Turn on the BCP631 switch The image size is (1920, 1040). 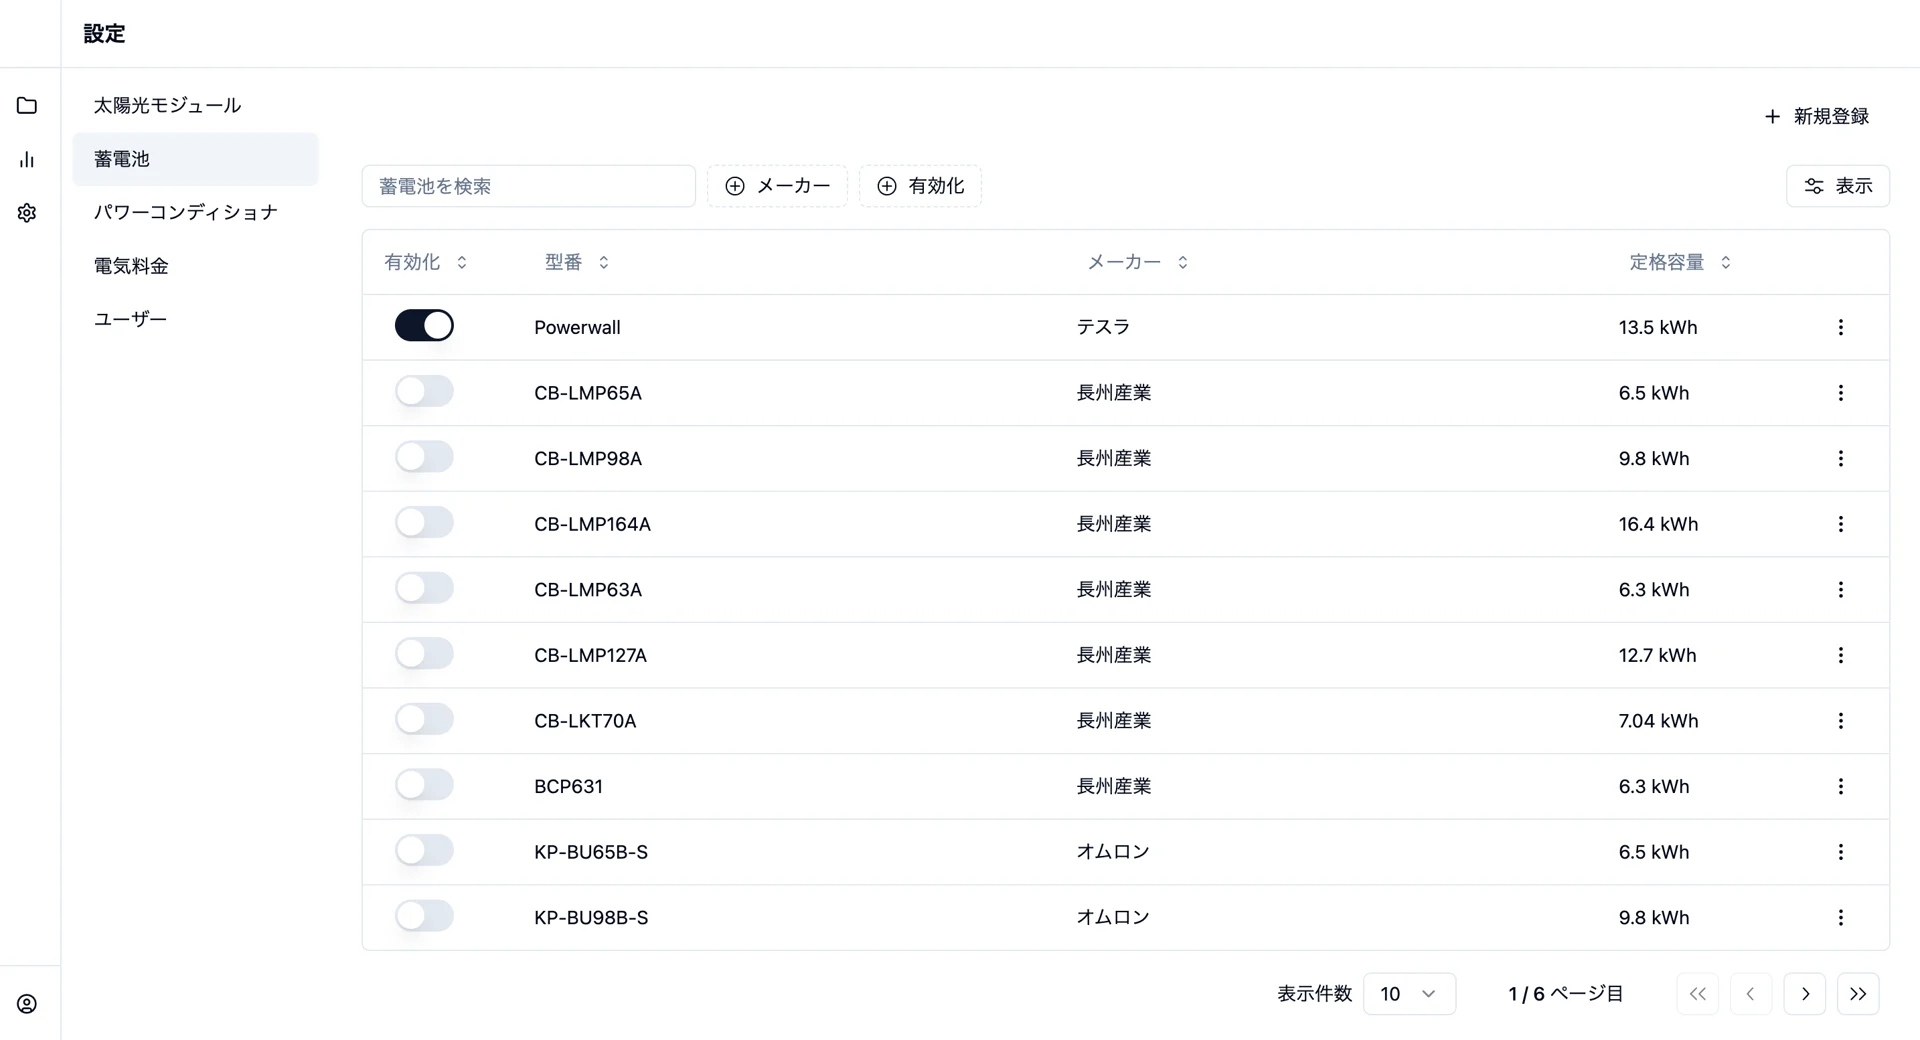pyautogui.click(x=424, y=784)
